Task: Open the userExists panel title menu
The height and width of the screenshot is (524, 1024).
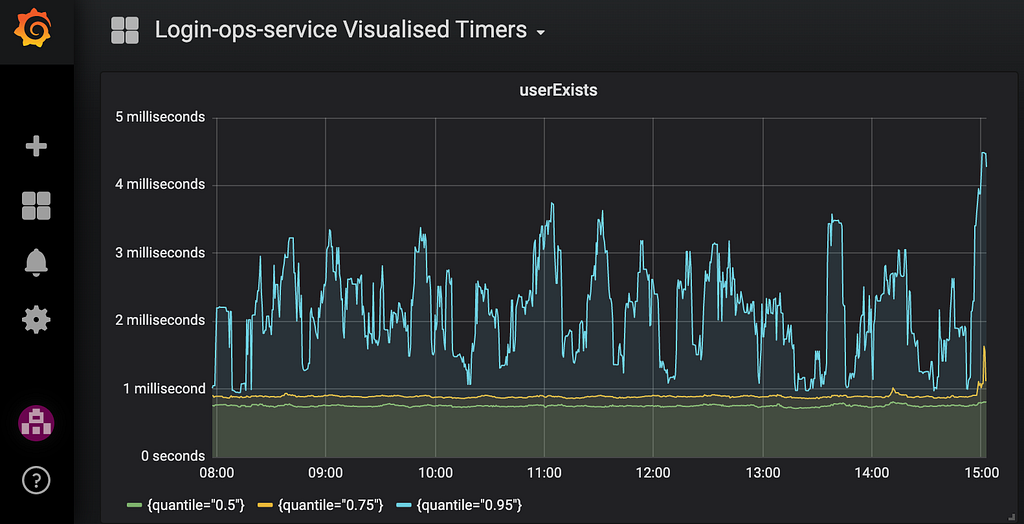Action: tap(558, 91)
